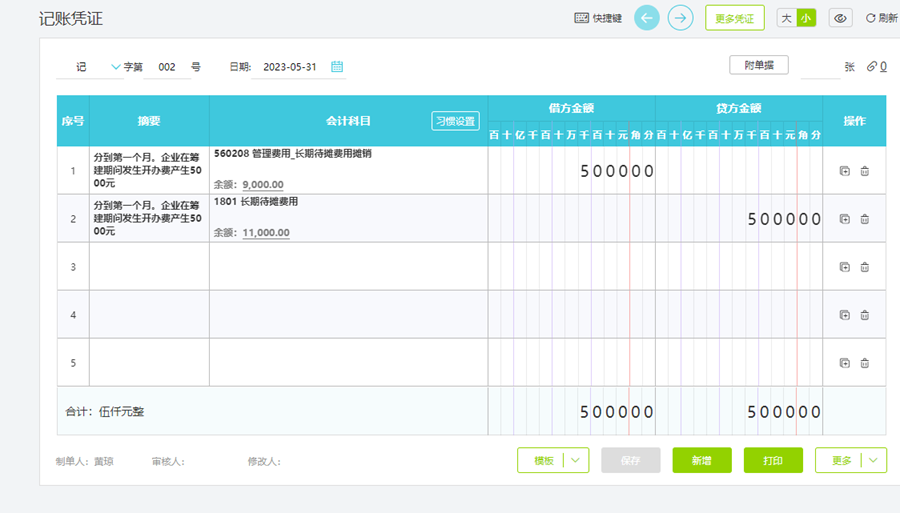Click the keyboard shortcuts icon
Screen dimensions: 900x513
tap(581, 18)
